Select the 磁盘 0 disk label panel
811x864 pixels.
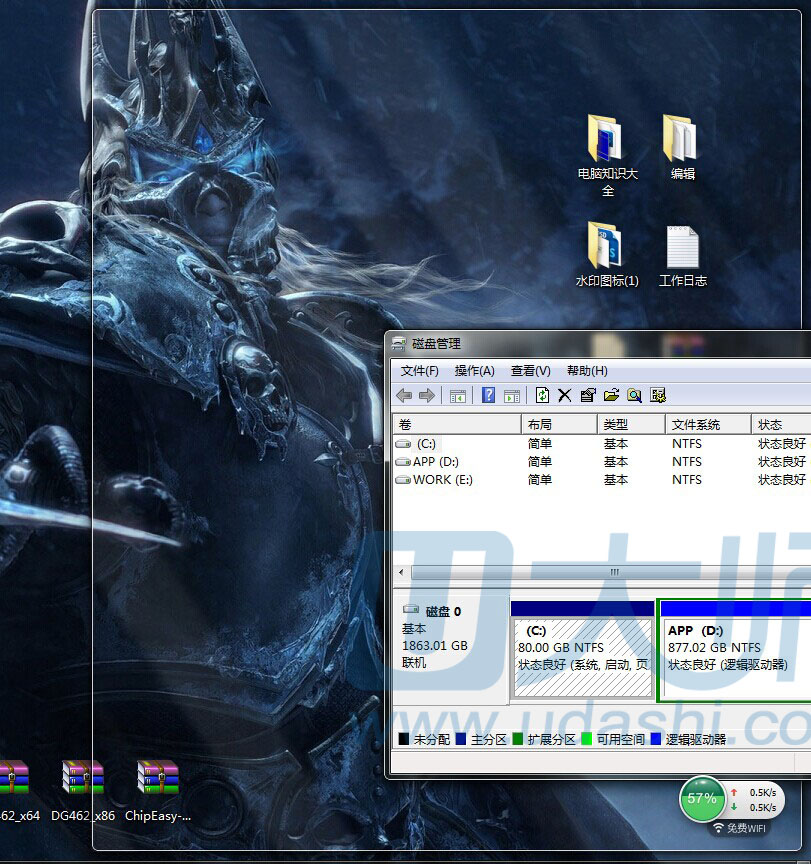[450, 650]
